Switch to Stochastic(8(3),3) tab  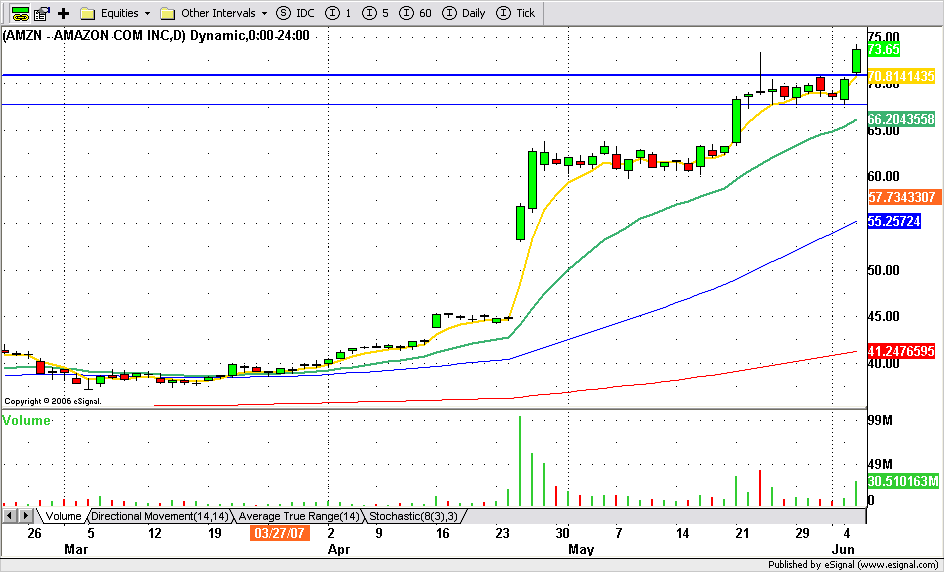[x=414, y=516]
